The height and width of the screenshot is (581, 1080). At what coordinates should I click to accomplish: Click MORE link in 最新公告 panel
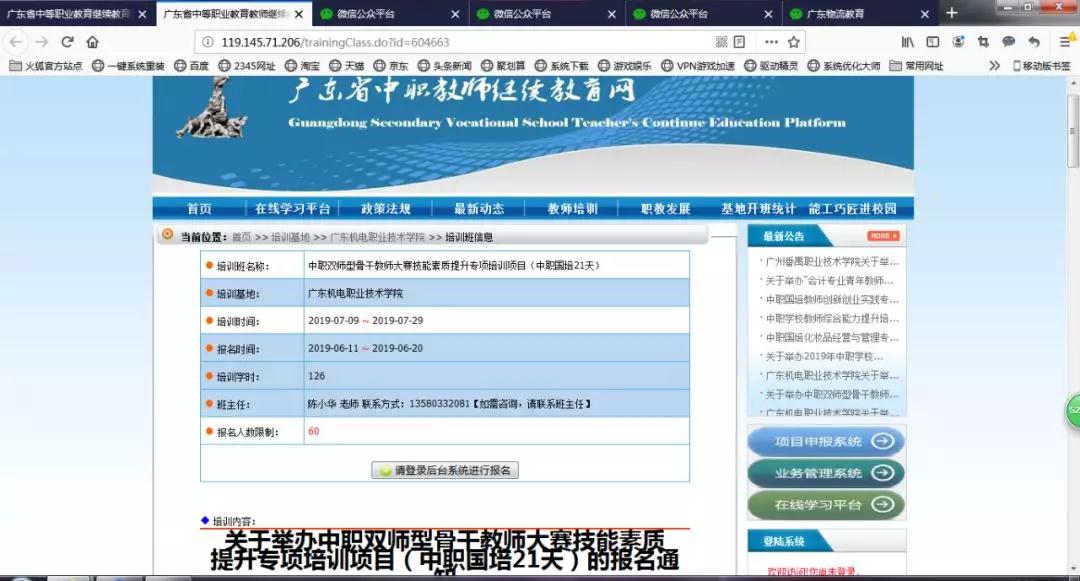click(883, 236)
